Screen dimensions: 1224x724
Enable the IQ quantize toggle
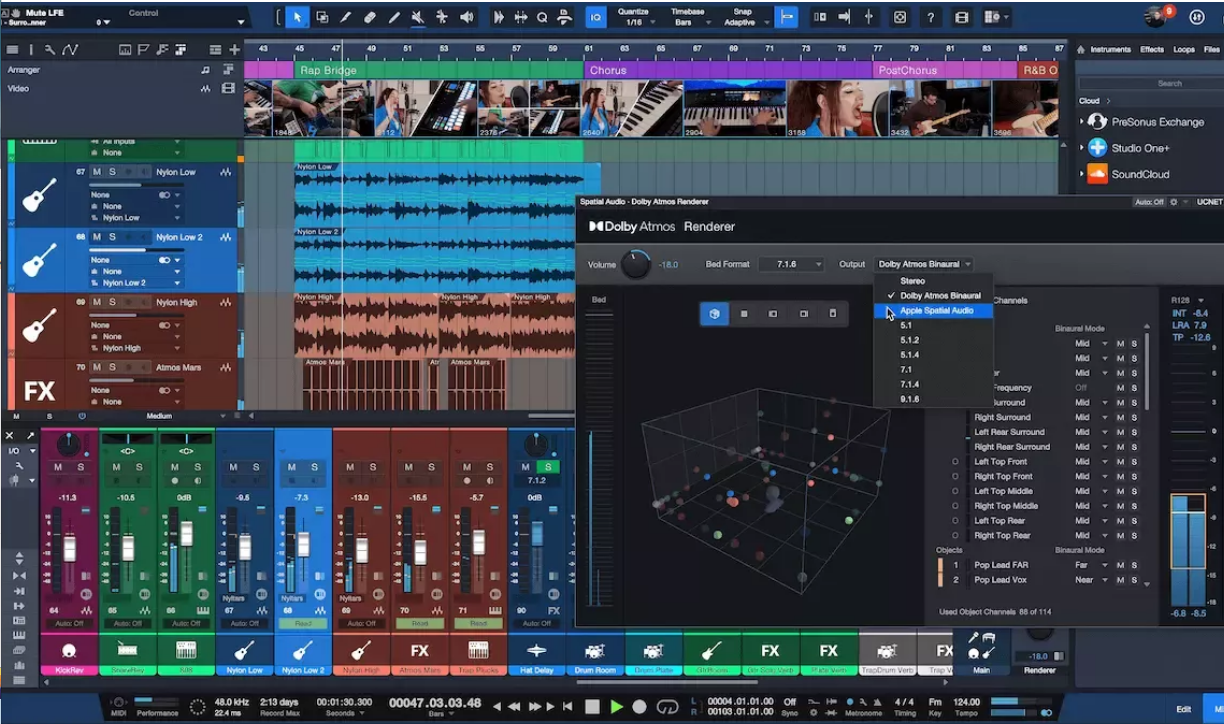click(x=596, y=17)
